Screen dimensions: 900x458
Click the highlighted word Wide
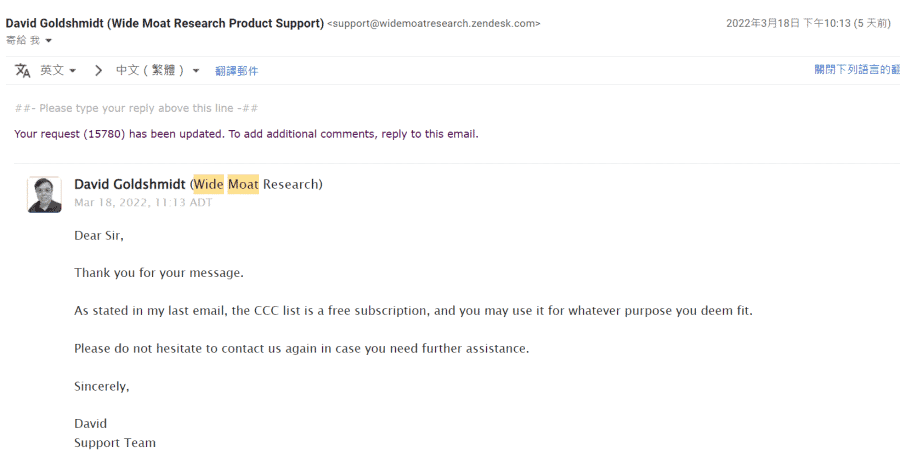click(208, 184)
